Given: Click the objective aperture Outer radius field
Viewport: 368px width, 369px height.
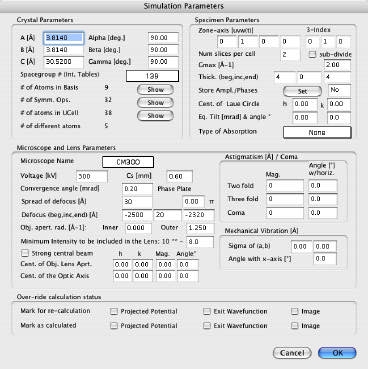Looking at the screenshot, I should (x=200, y=228).
